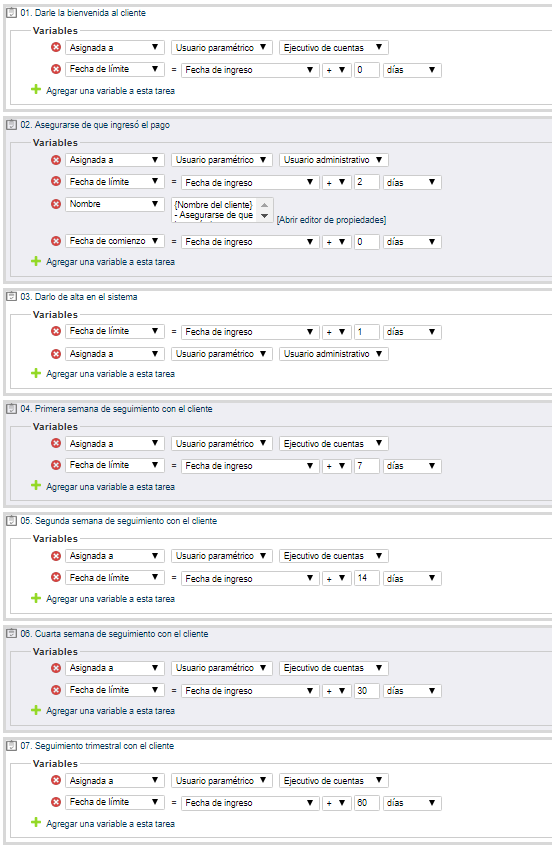Remove the Fecha de comienzo variable in task 02
552x847 pixels.
pos(56,241)
